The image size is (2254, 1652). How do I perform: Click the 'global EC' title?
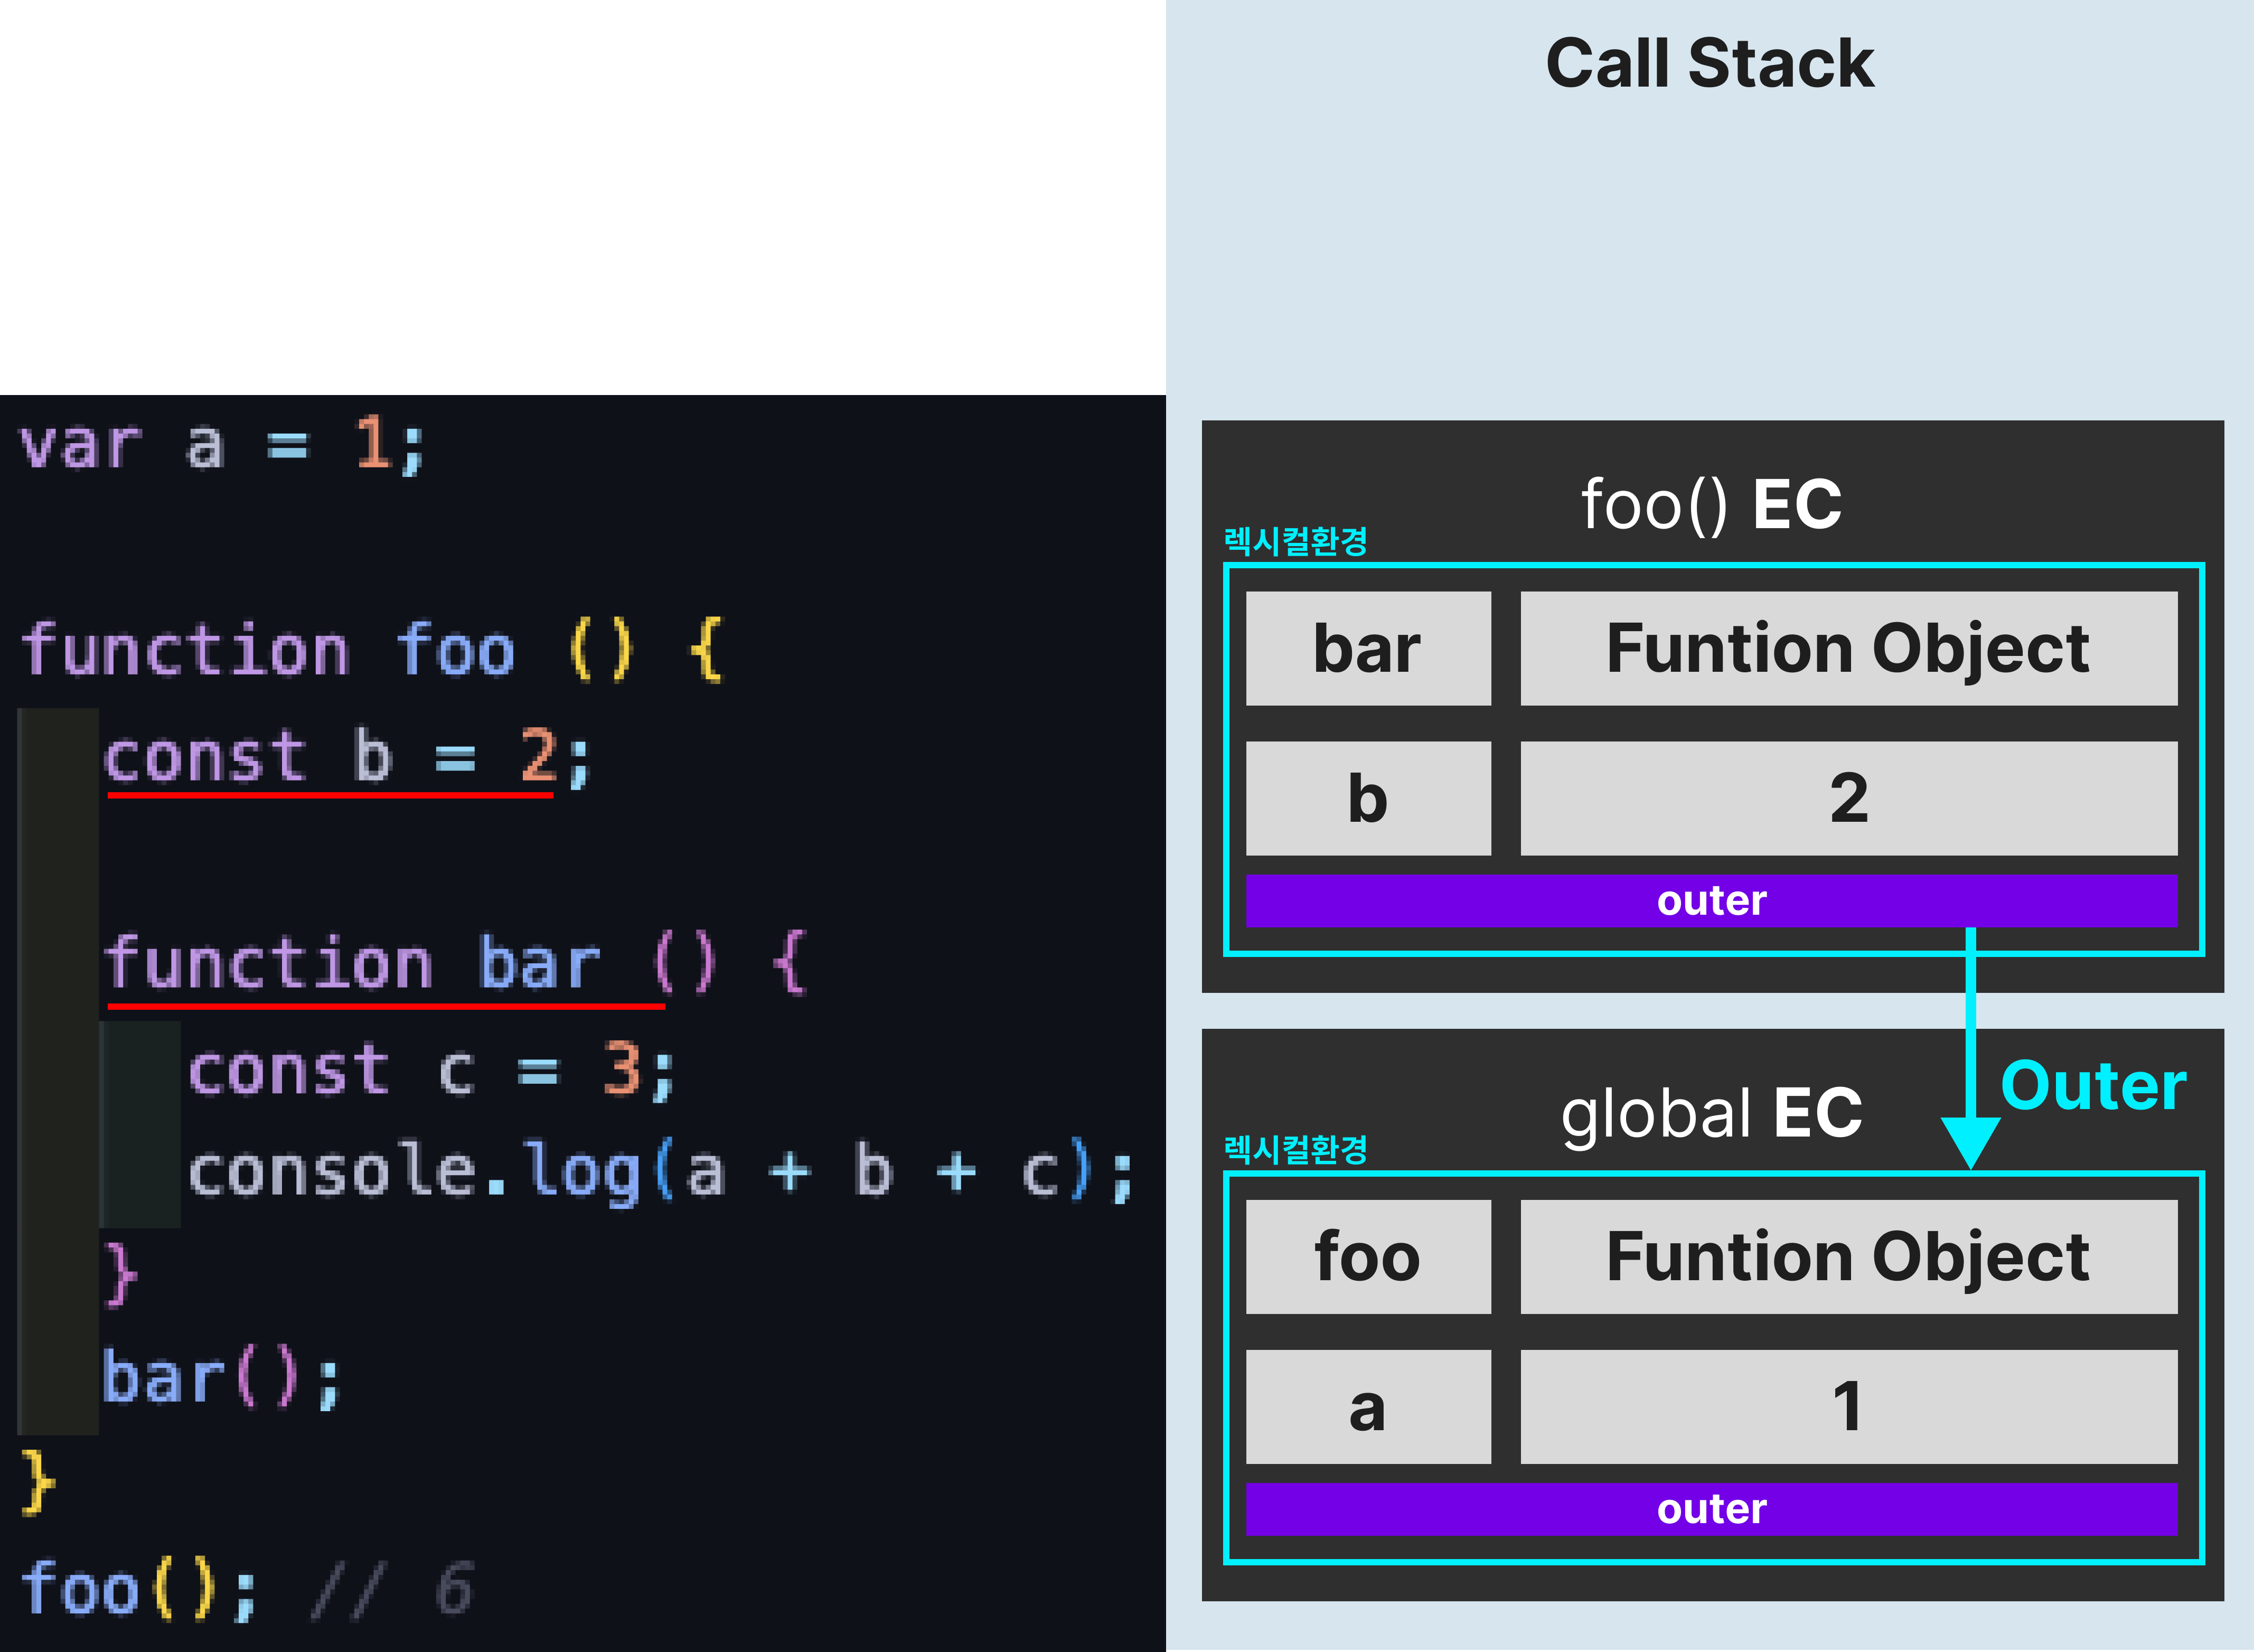click(x=1710, y=1113)
